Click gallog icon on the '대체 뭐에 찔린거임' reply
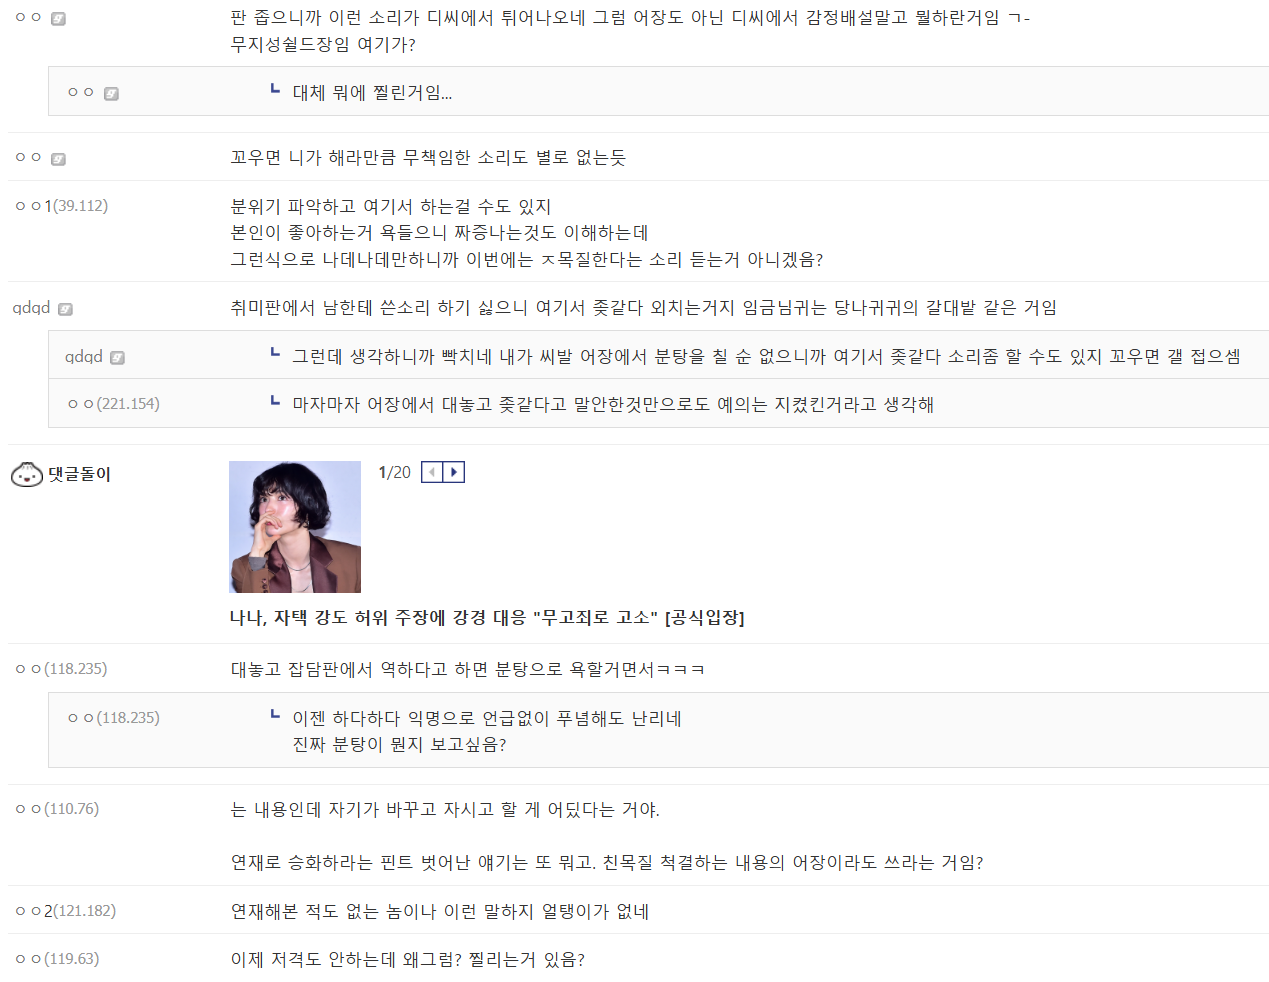 pos(111,94)
